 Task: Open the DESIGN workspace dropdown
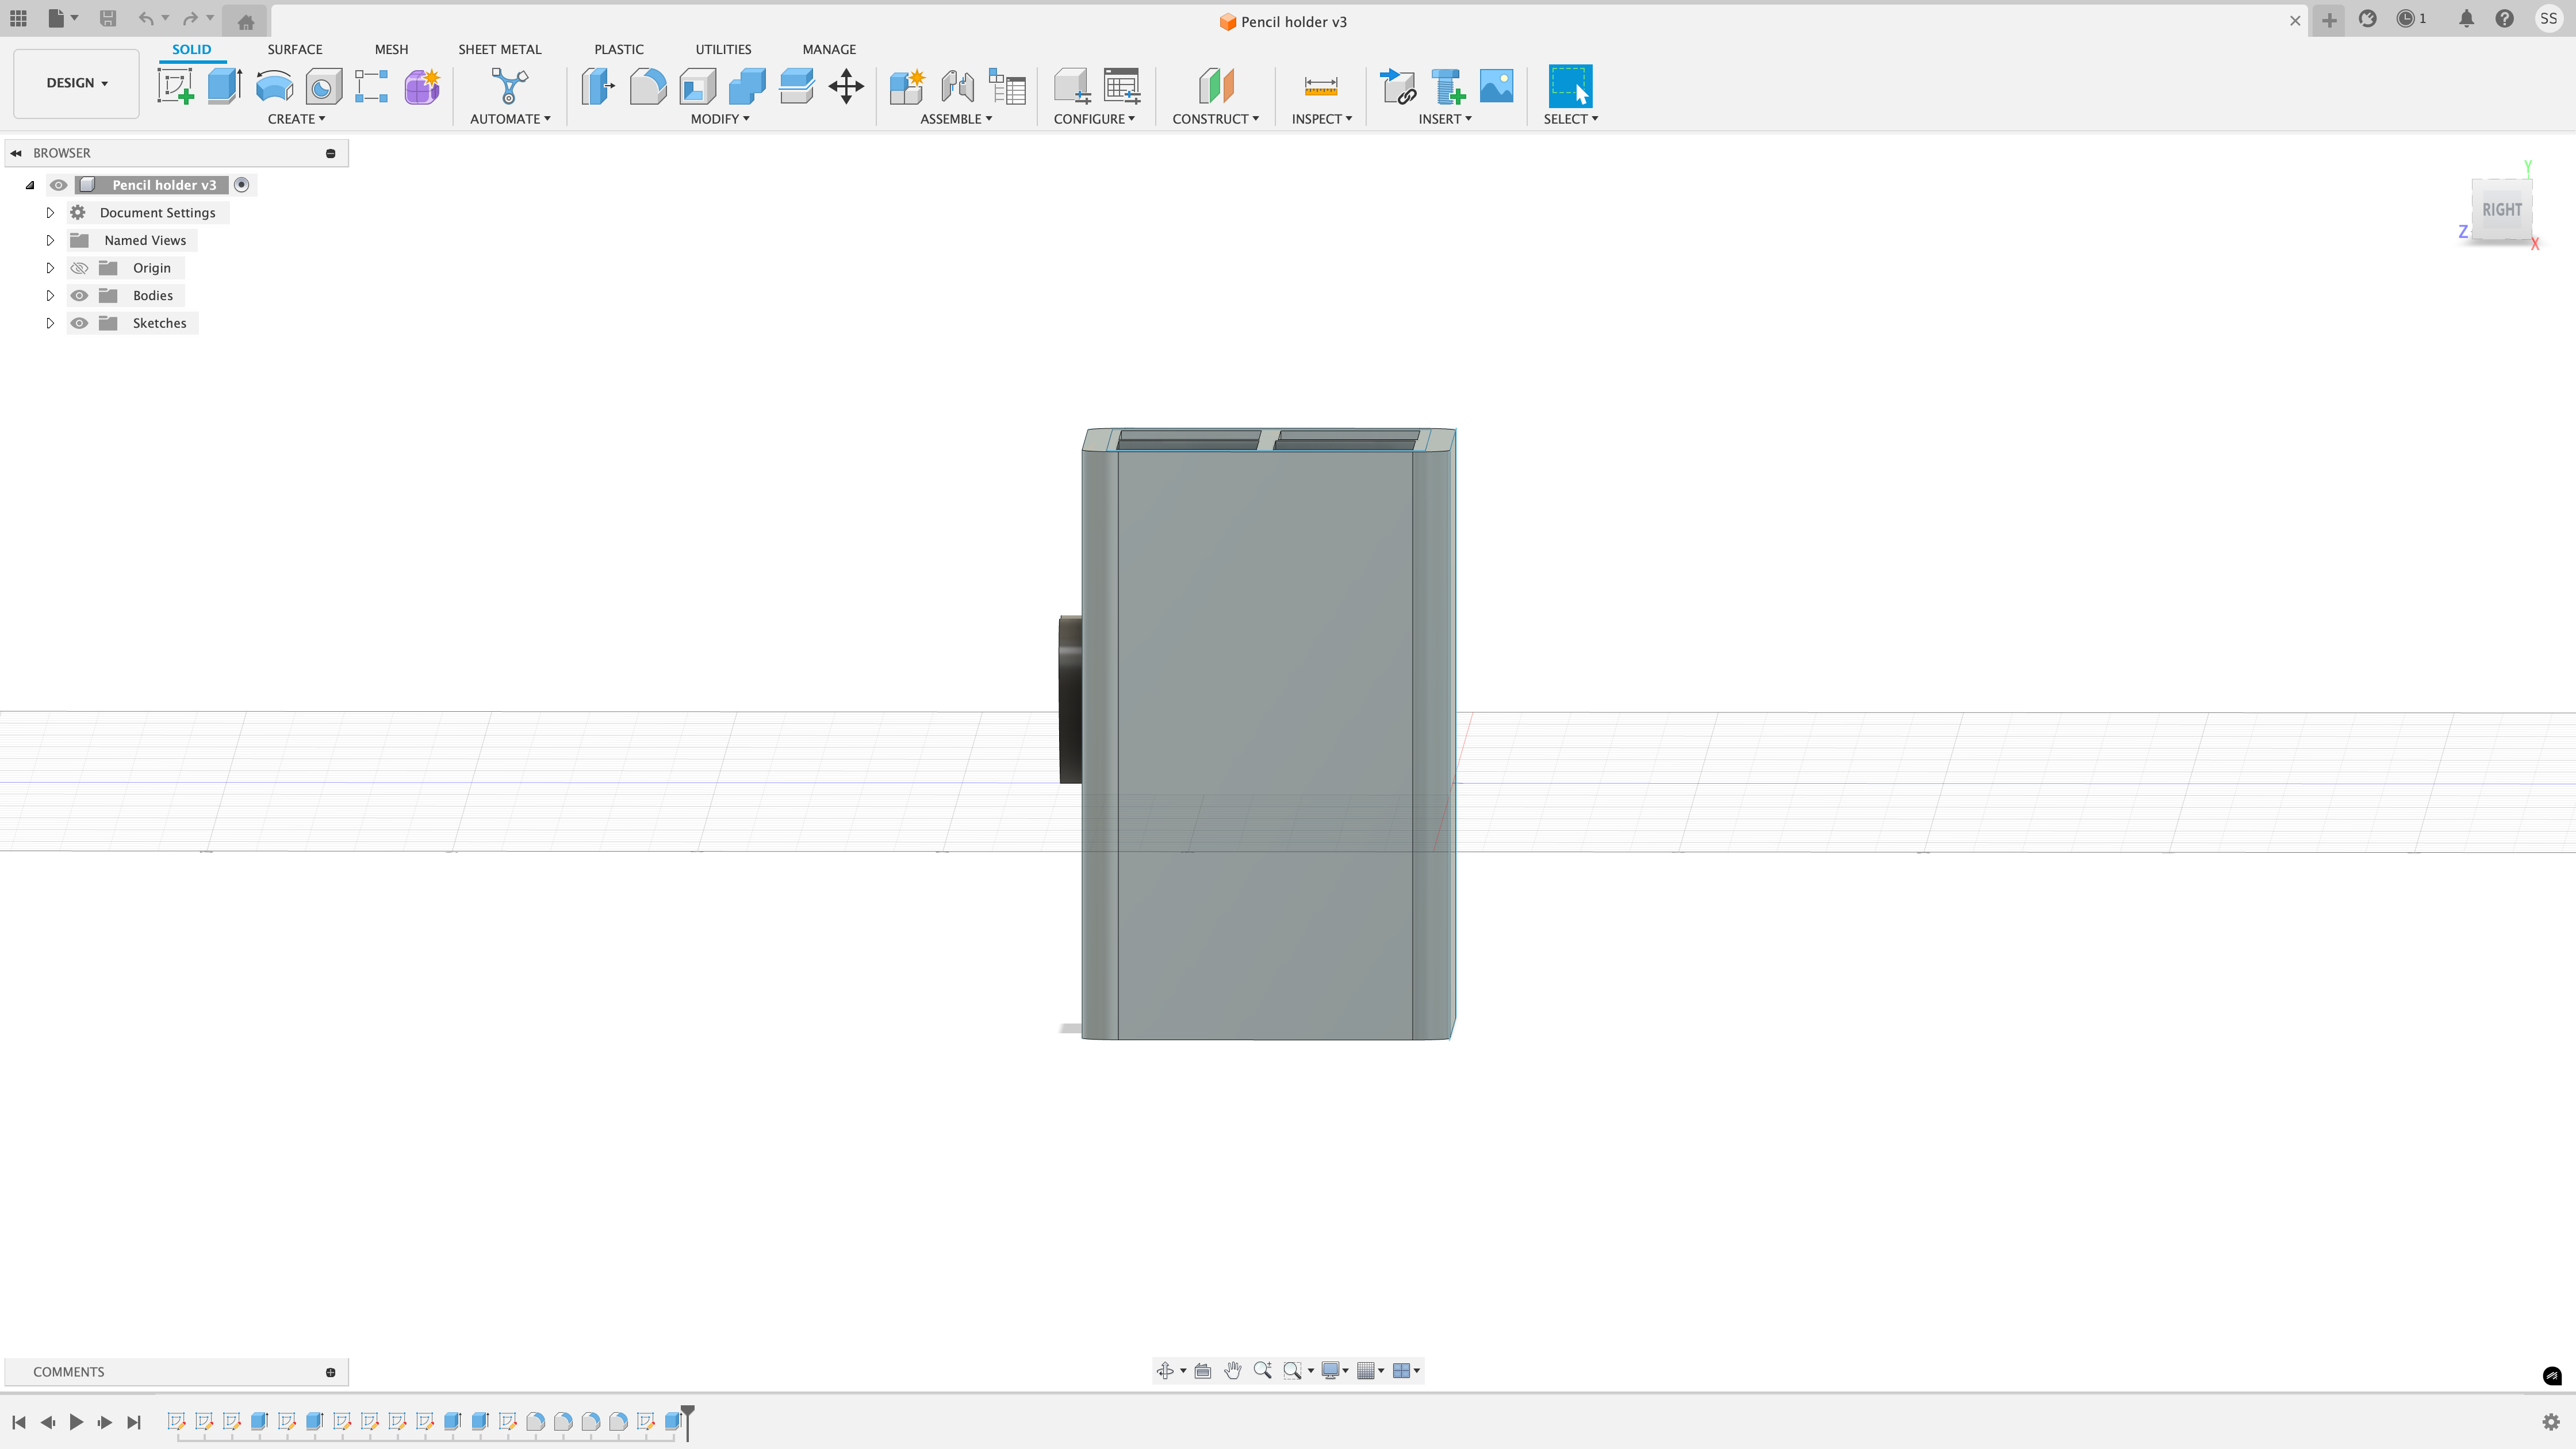click(76, 83)
